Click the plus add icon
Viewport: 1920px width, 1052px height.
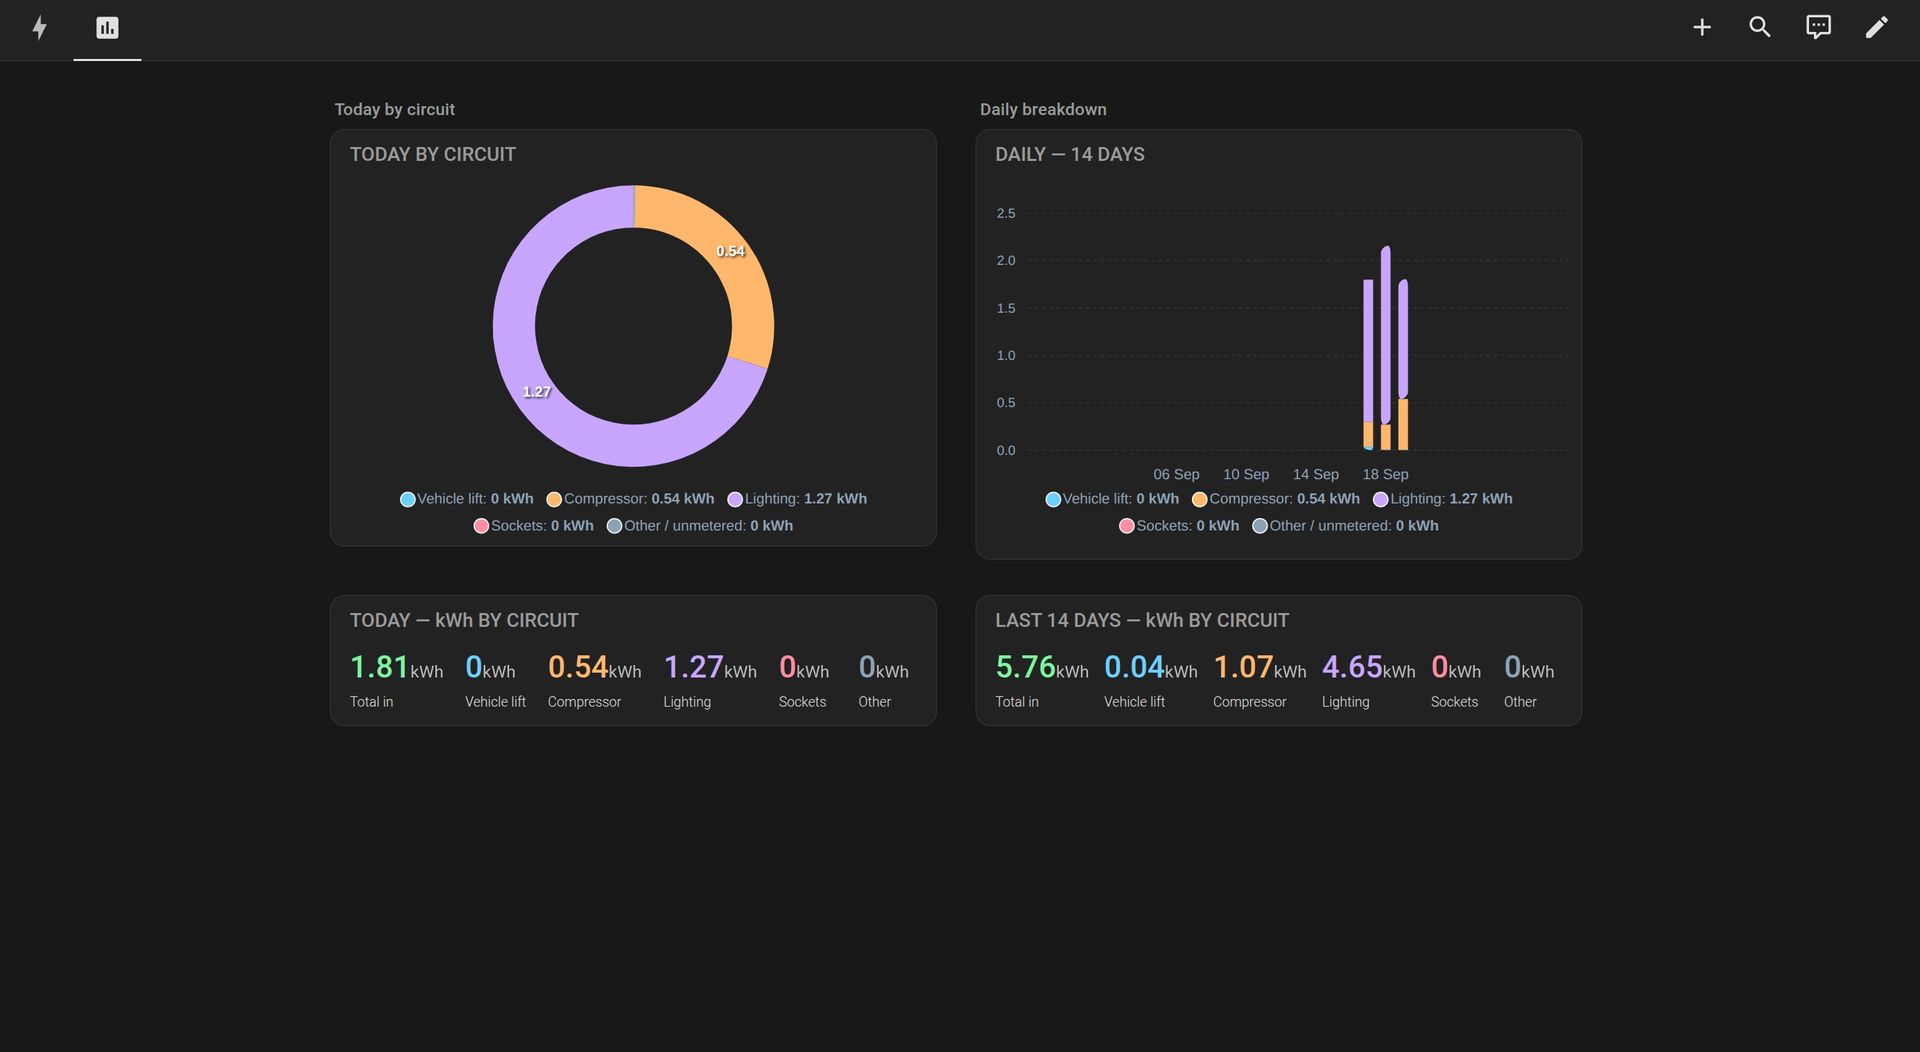pos(1702,27)
